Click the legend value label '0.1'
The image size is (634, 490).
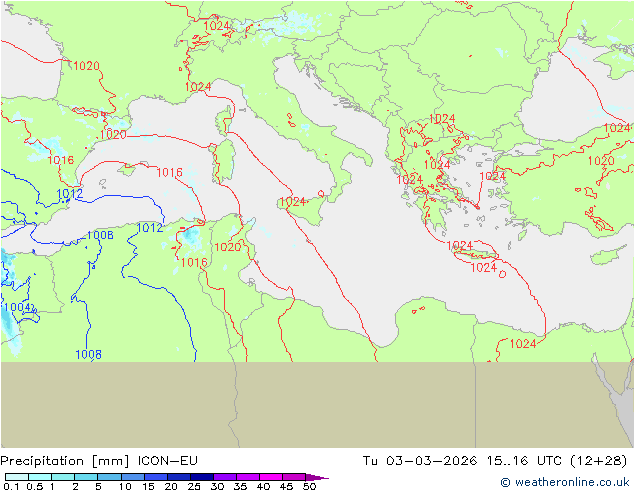click(x=11, y=486)
